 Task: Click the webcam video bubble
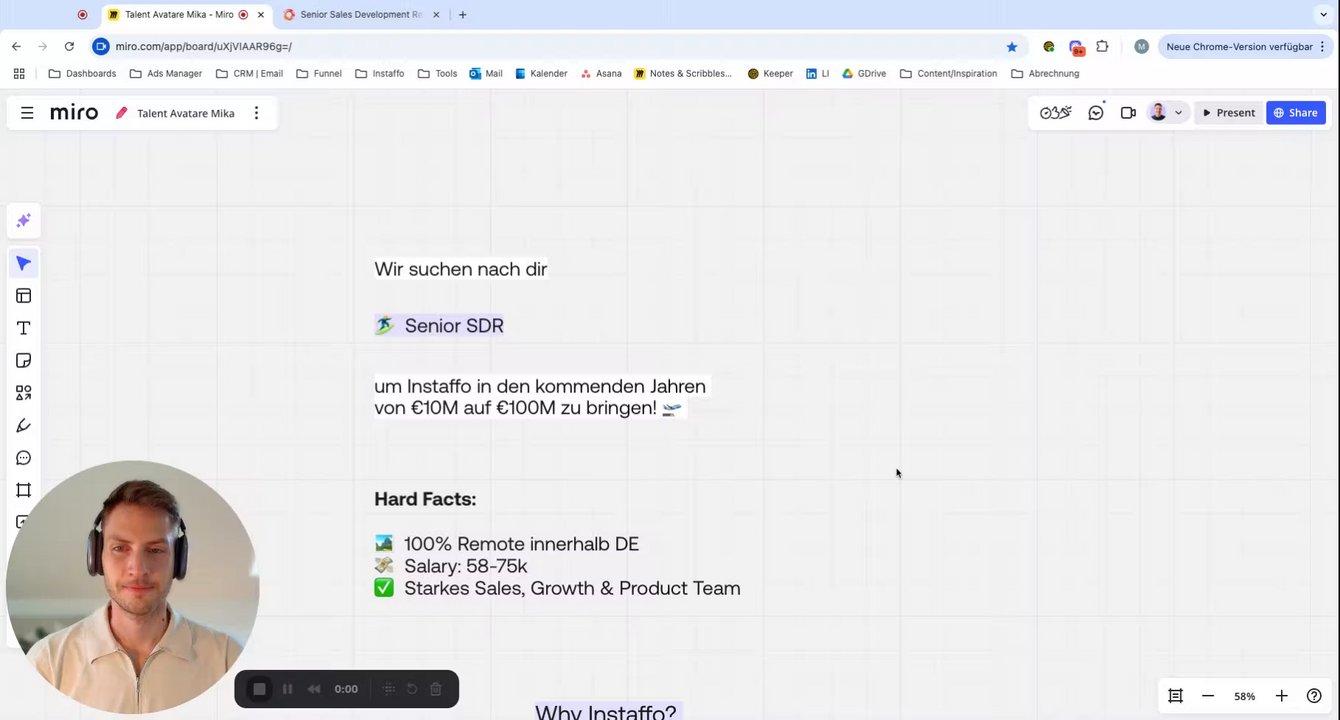coord(132,588)
